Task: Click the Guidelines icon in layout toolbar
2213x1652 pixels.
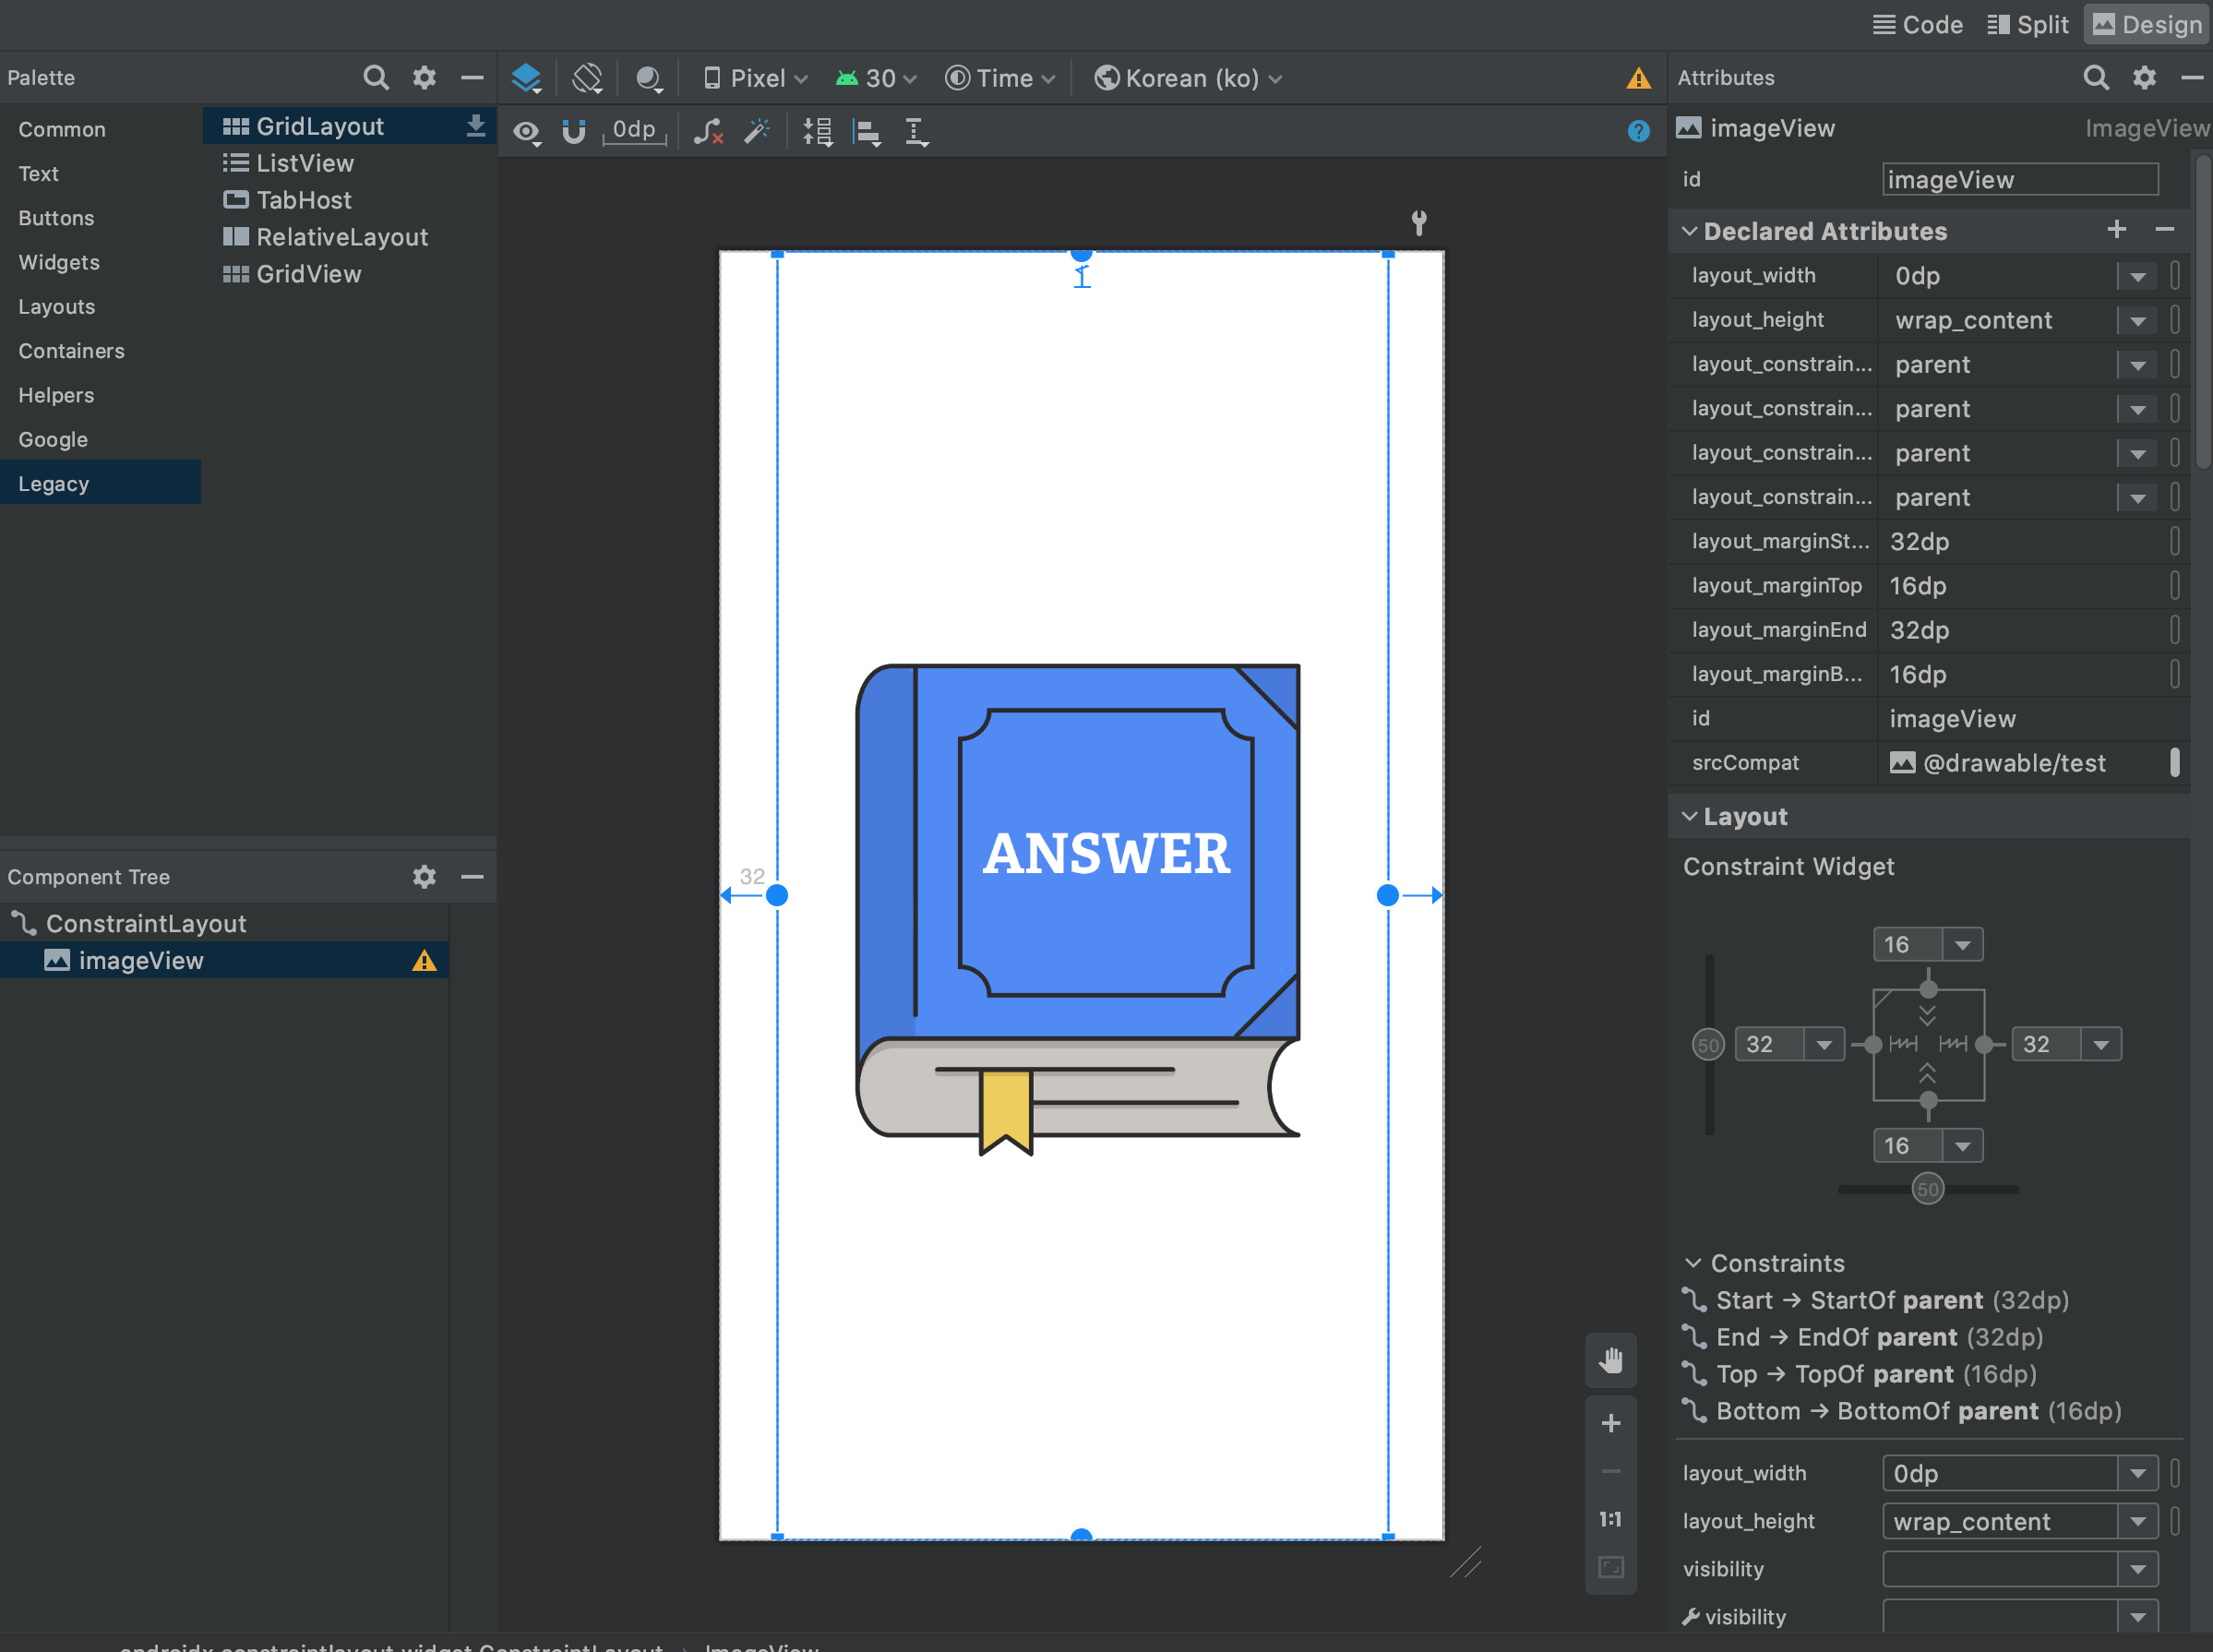Action: click(x=916, y=131)
